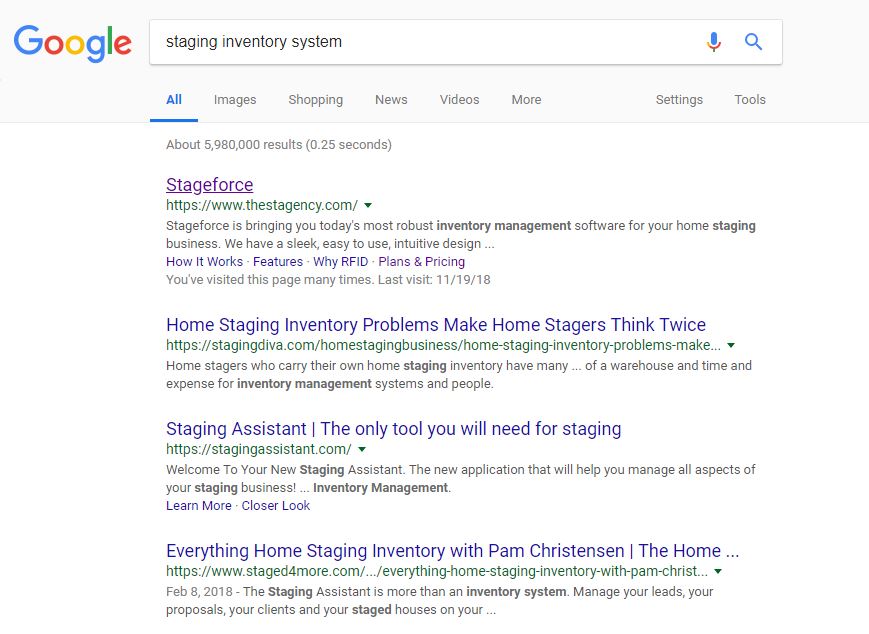This screenshot has width=869, height=634.
Task: Open the Closer Look sitelink
Action: 275,505
